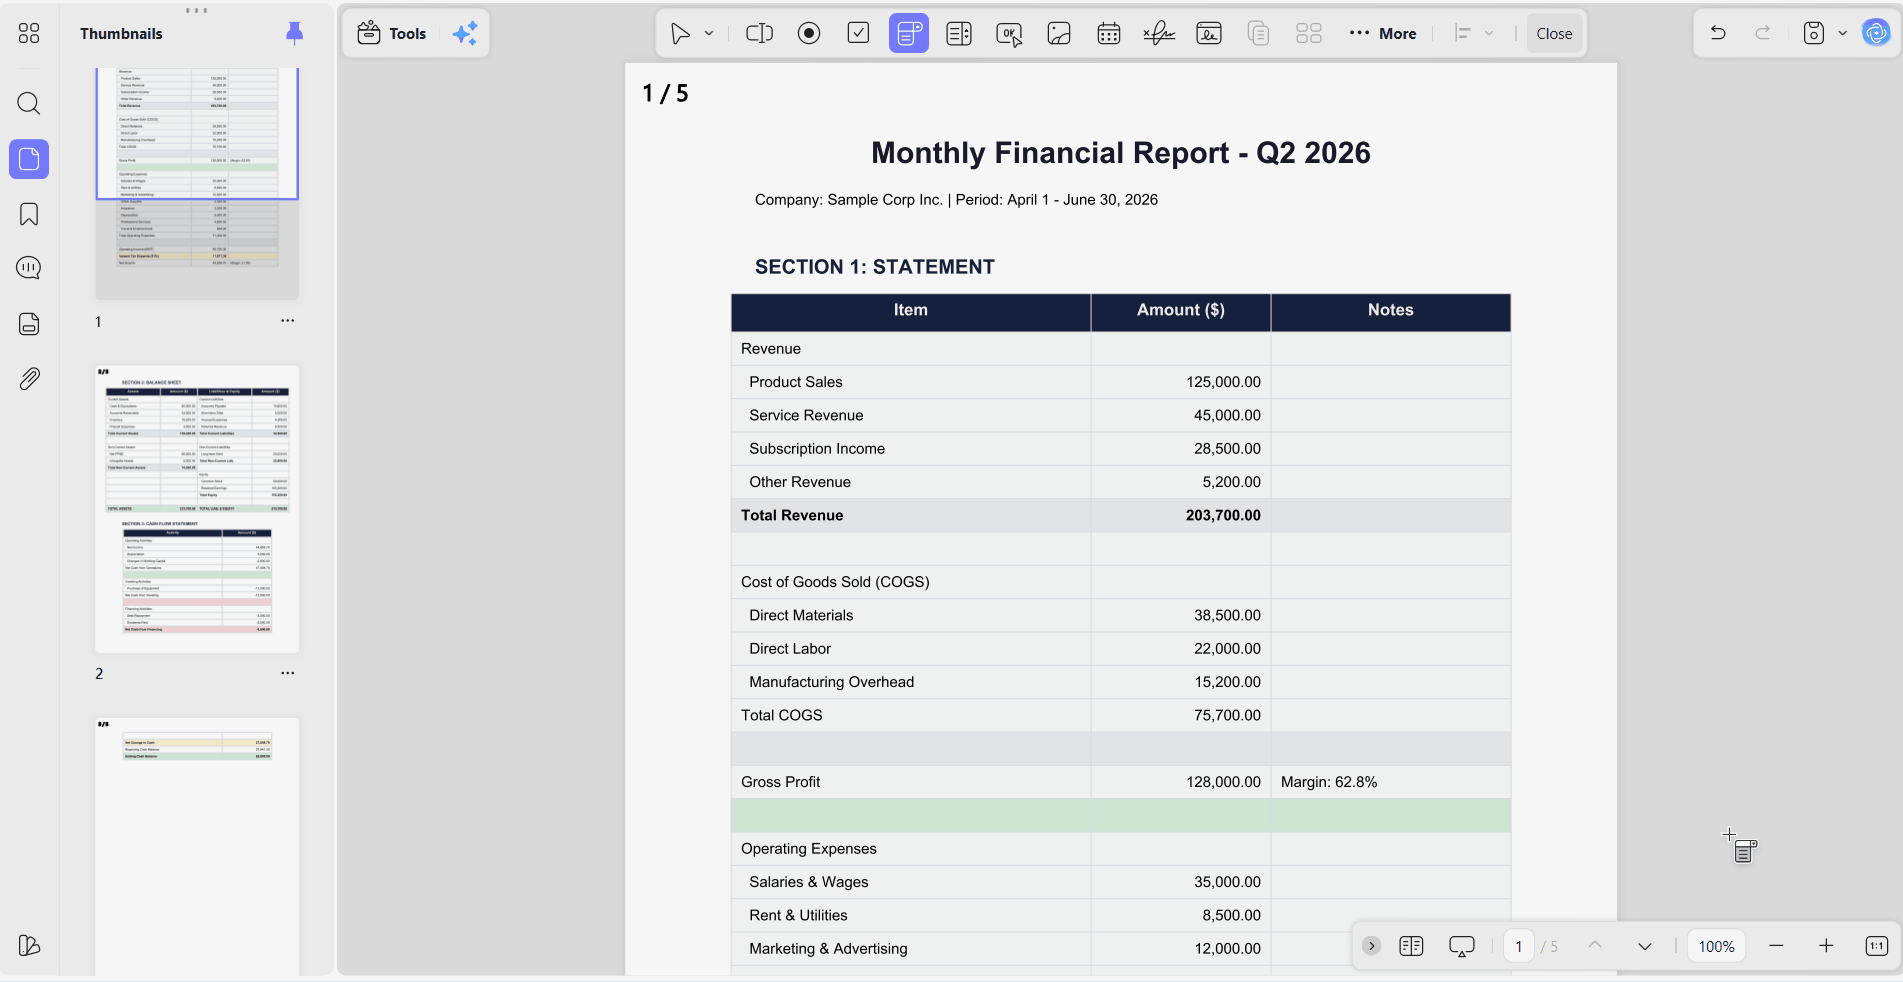Click the 'Gross Profit' row label
Image resolution: width=1903 pixels, height=982 pixels.
click(x=781, y=782)
